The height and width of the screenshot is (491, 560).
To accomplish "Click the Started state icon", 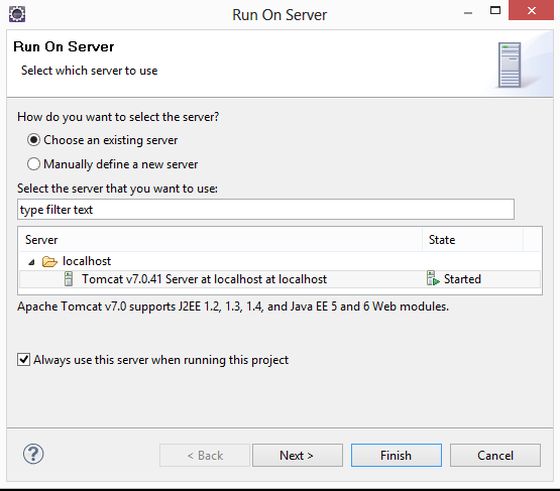I will click(432, 278).
